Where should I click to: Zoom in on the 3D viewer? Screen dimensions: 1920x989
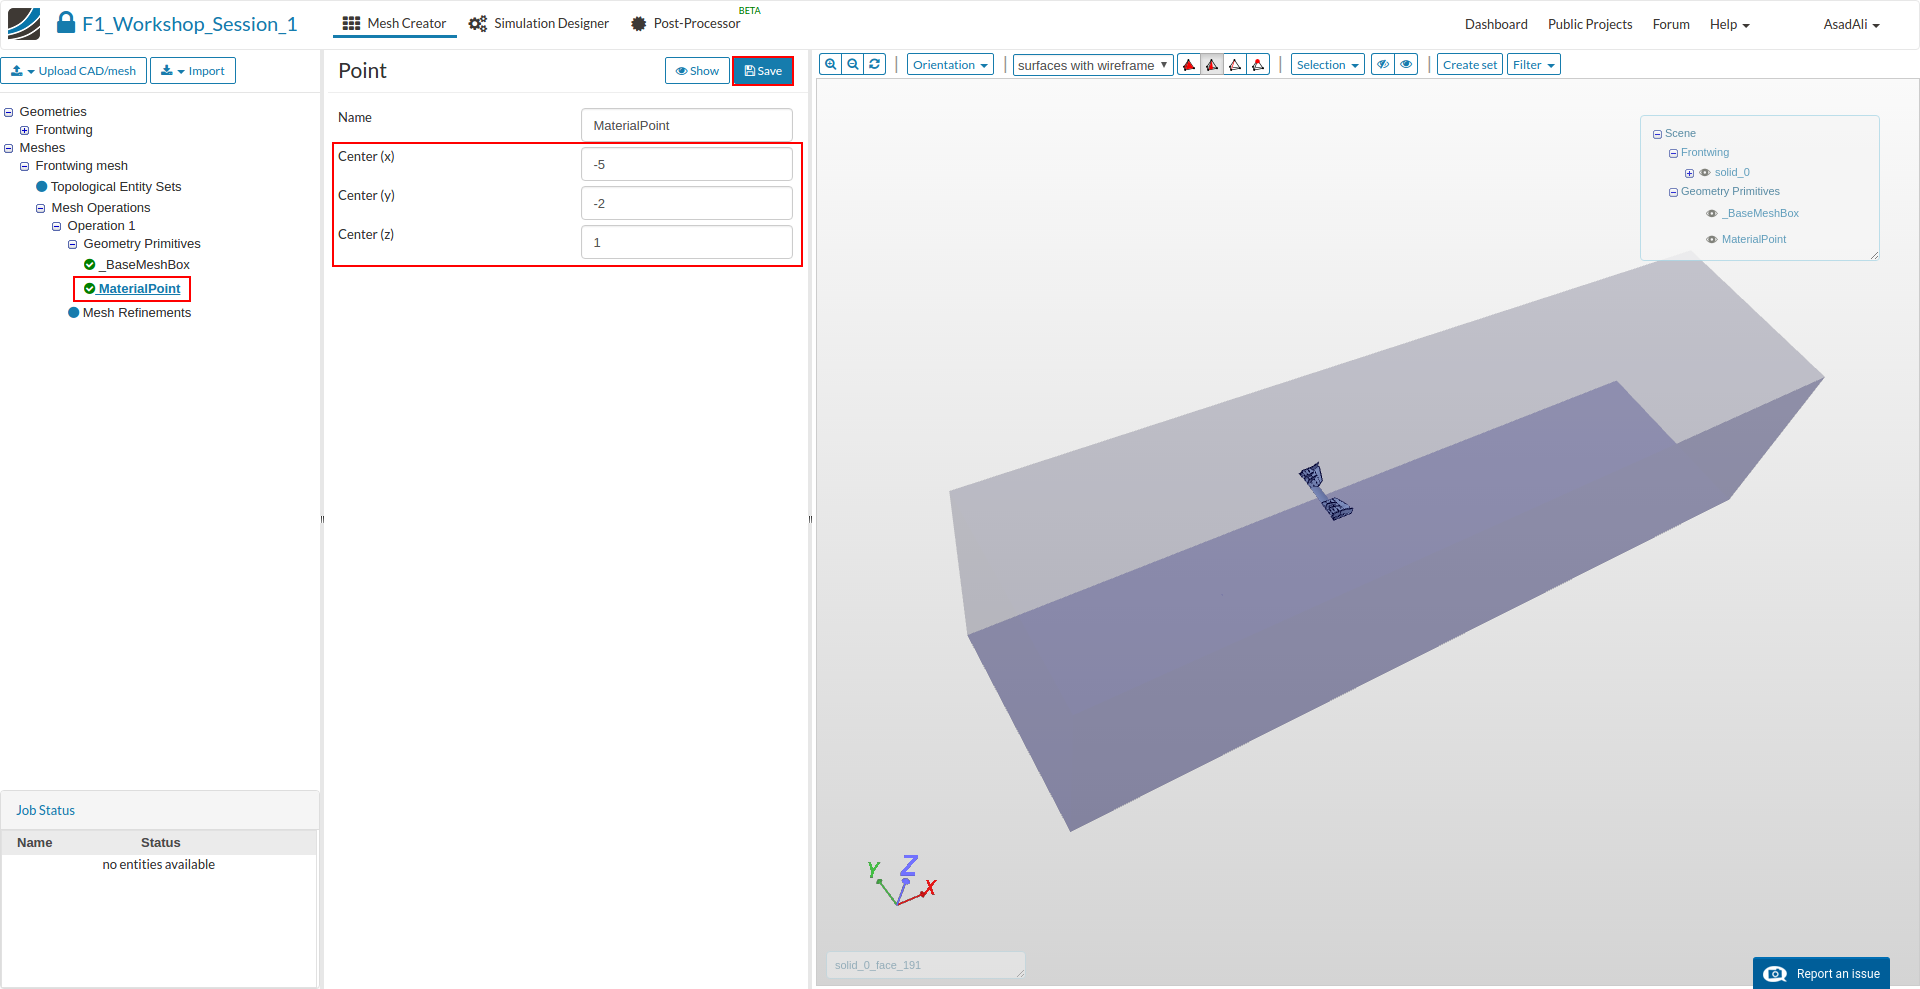pyautogui.click(x=830, y=65)
